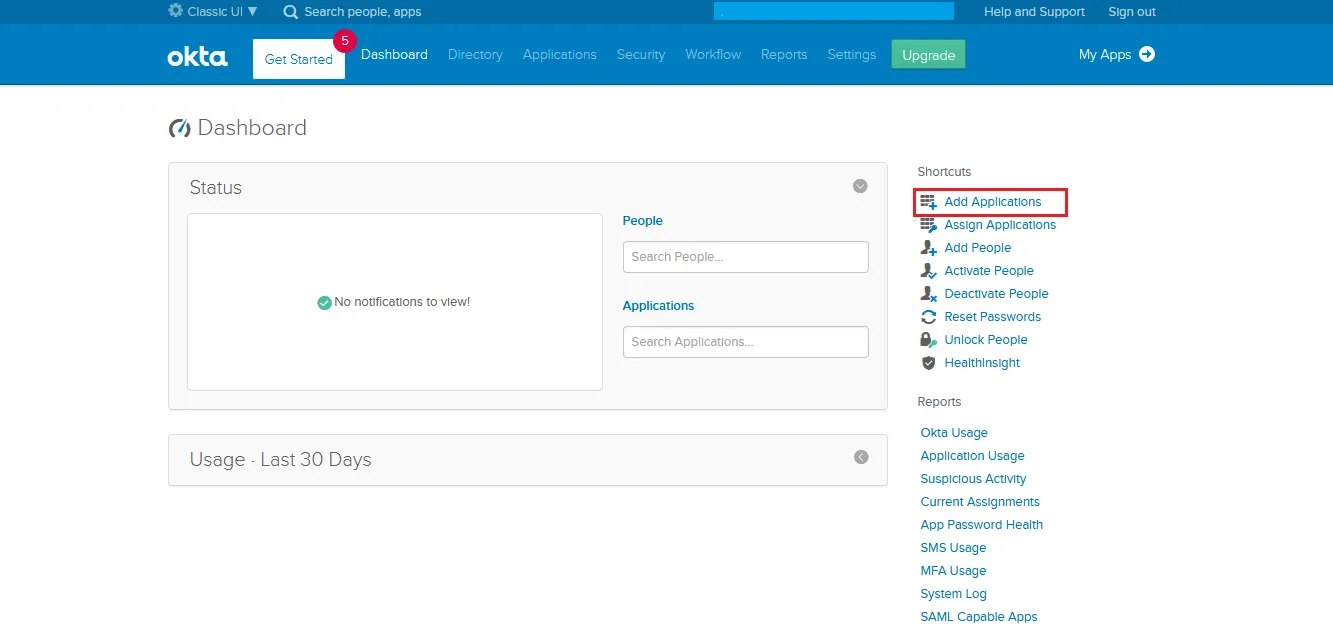Open the Applications menu
This screenshot has height=641, width=1333.
560,55
